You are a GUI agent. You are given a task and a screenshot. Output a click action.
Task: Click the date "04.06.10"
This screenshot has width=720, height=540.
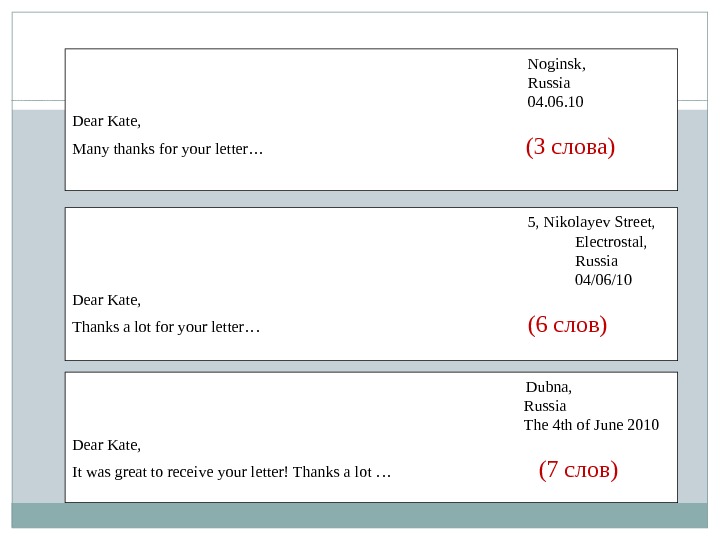click(x=555, y=102)
